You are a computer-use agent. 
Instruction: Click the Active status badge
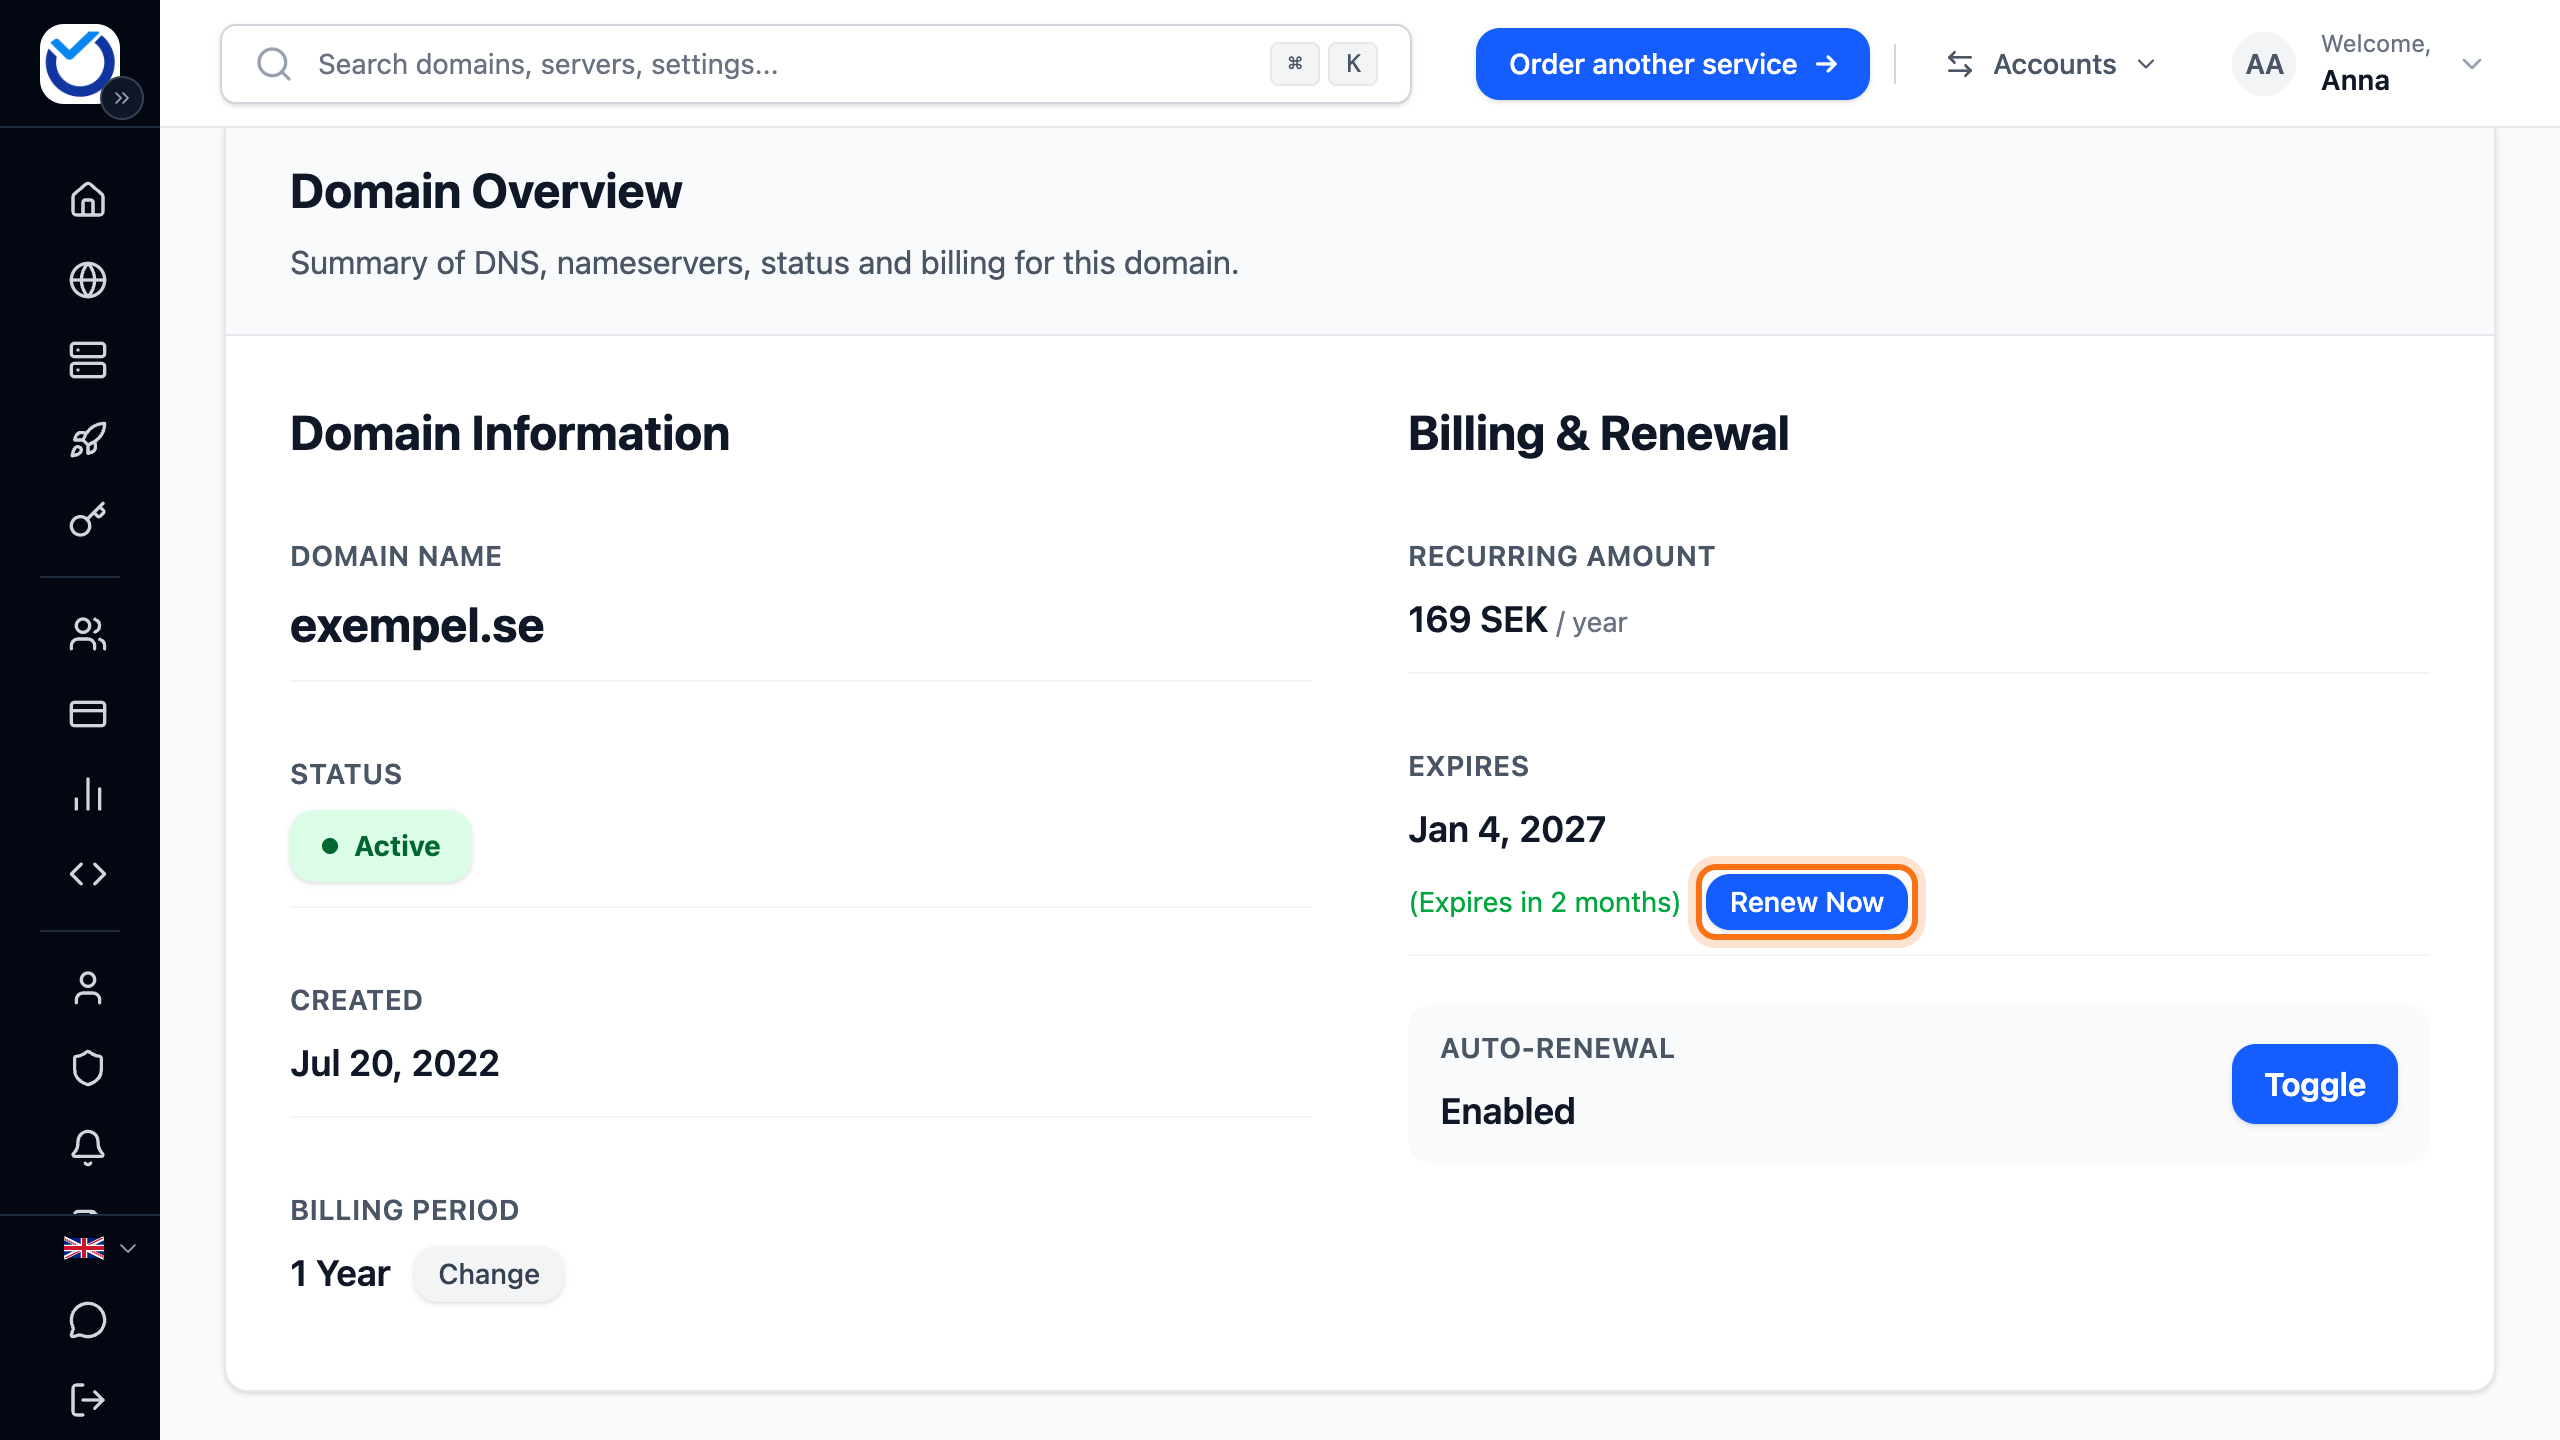point(381,846)
